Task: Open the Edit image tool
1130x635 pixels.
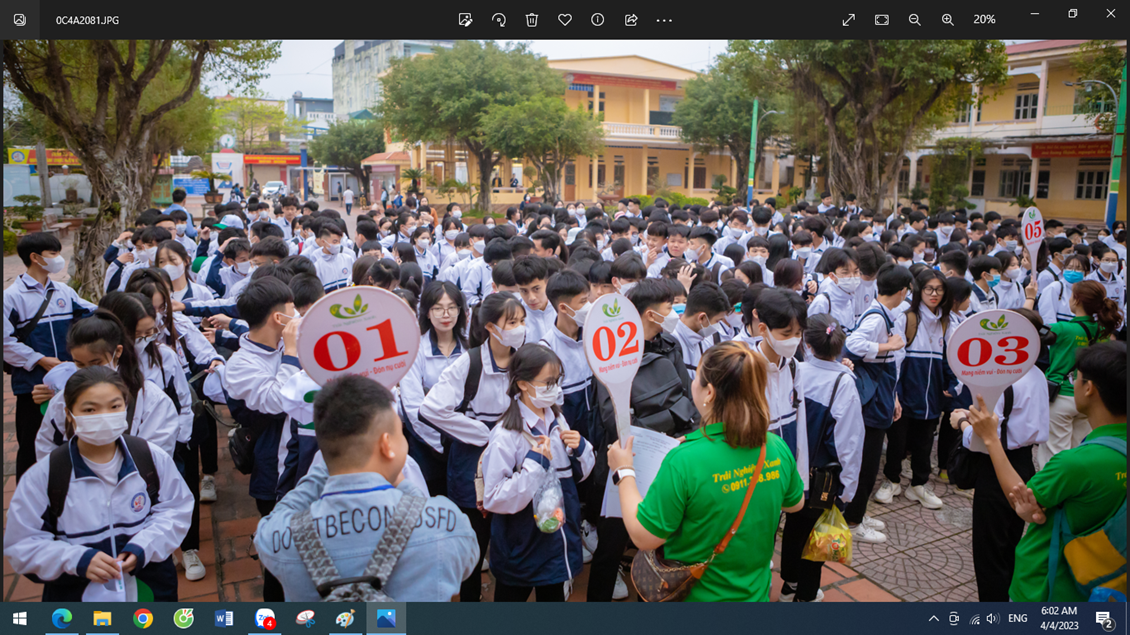Action: point(465,20)
